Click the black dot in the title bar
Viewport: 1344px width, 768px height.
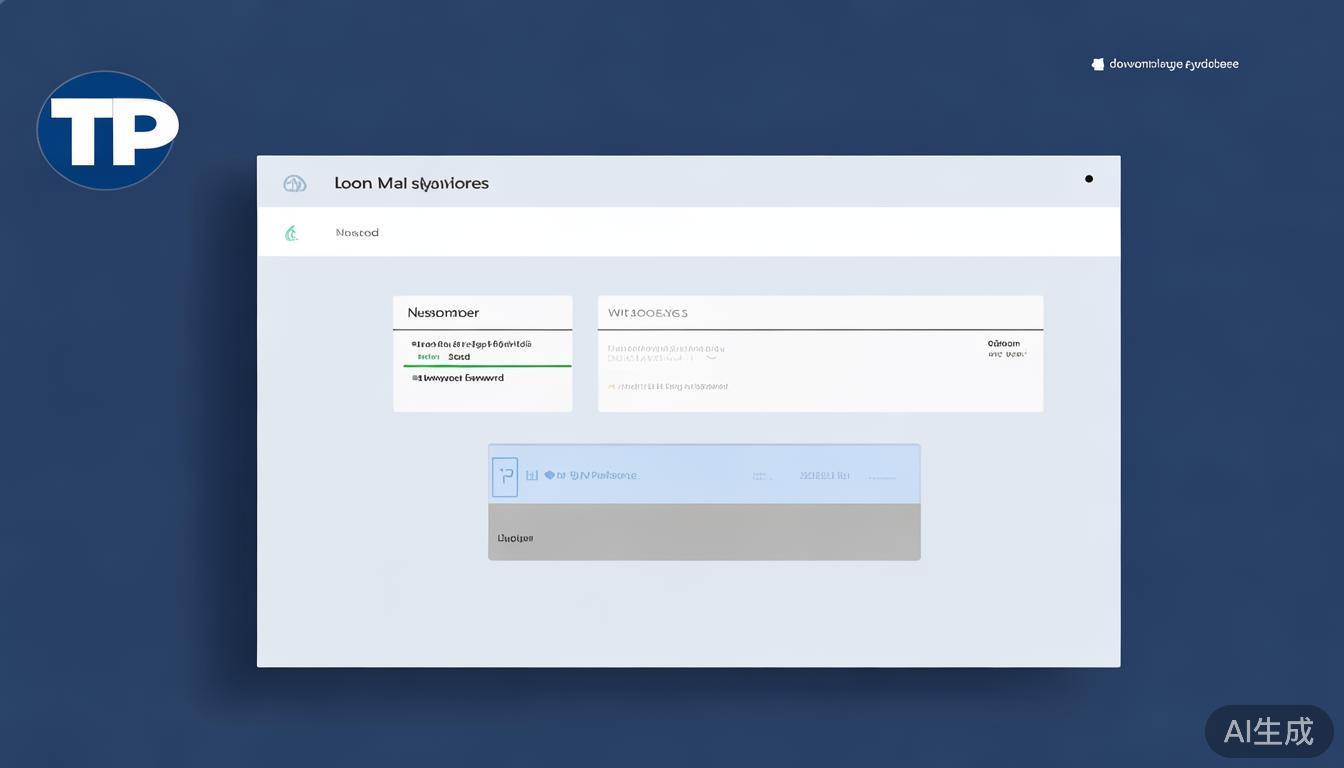pyautogui.click(x=1089, y=179)
